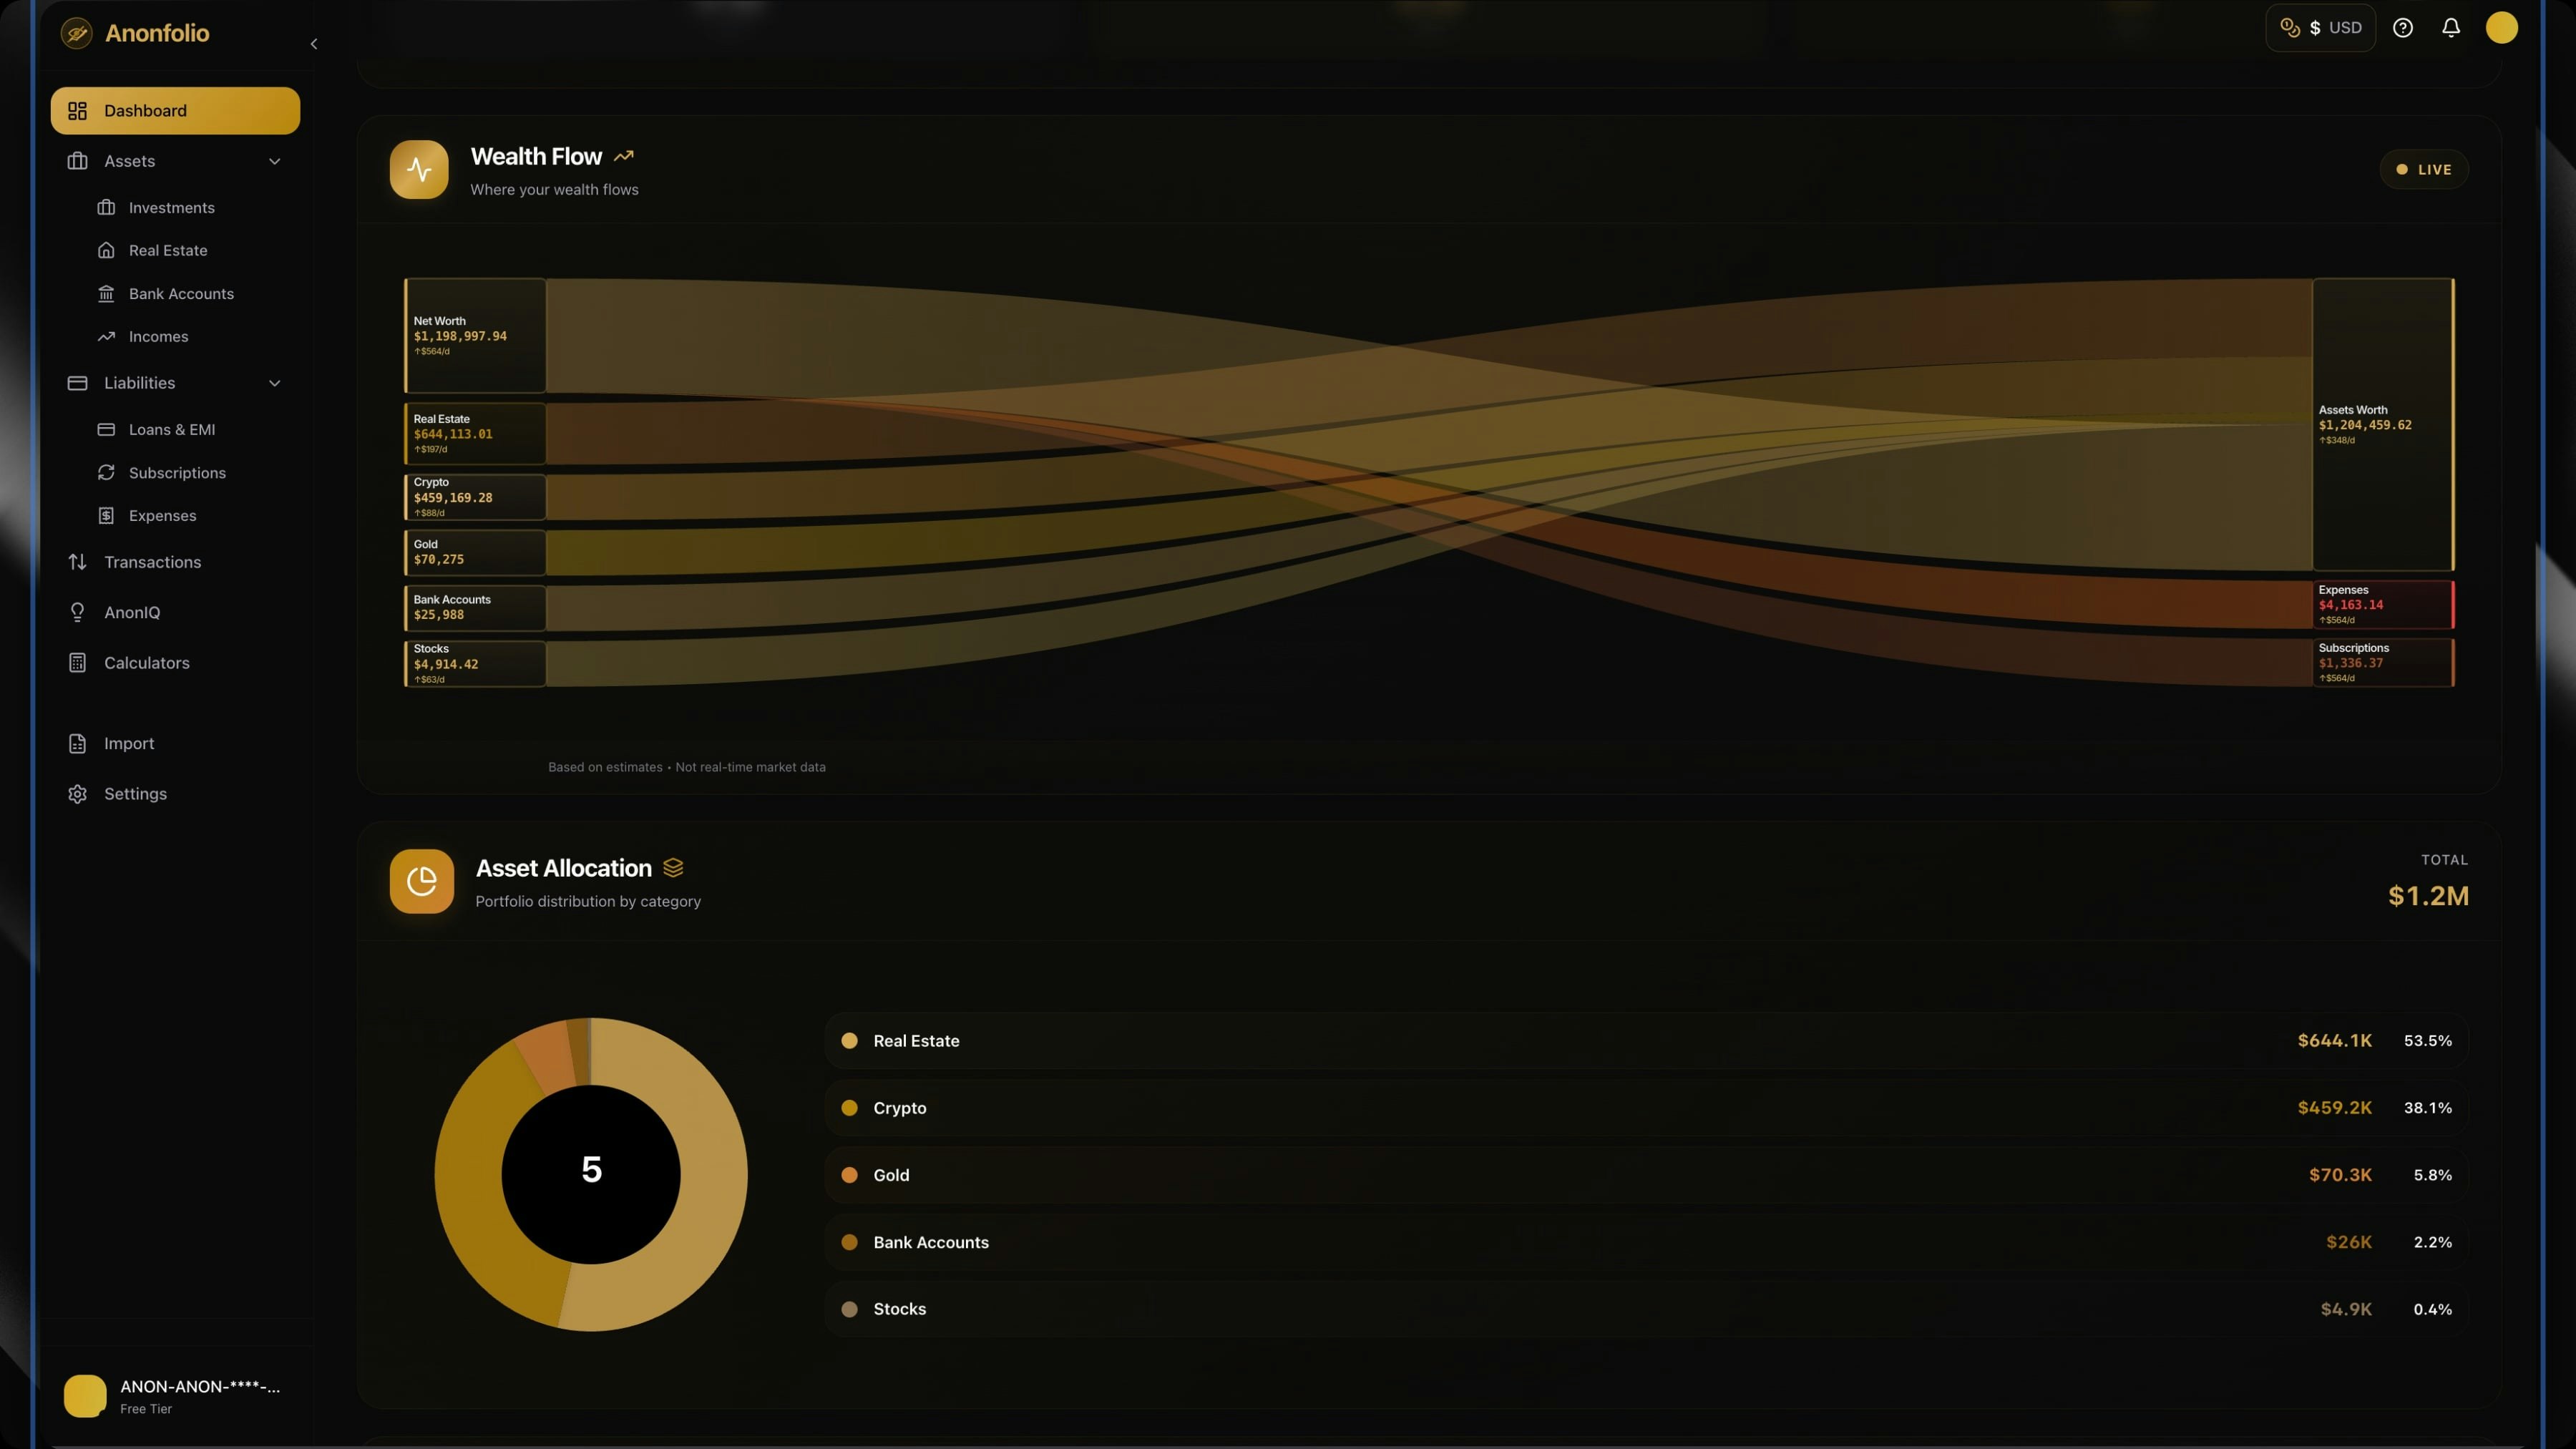
Task: Open the user avatar in top bar
Action: [2501, 28]
